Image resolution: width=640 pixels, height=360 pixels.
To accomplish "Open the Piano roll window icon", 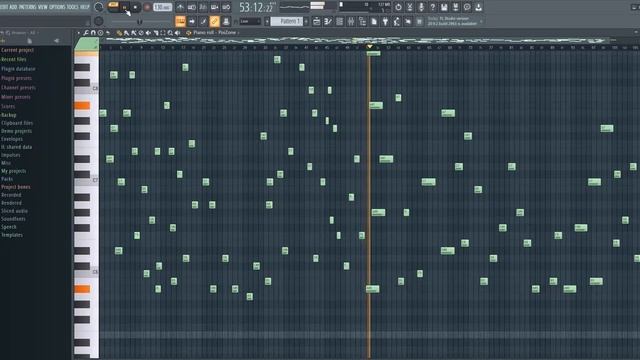I will [x=328, y=21].
